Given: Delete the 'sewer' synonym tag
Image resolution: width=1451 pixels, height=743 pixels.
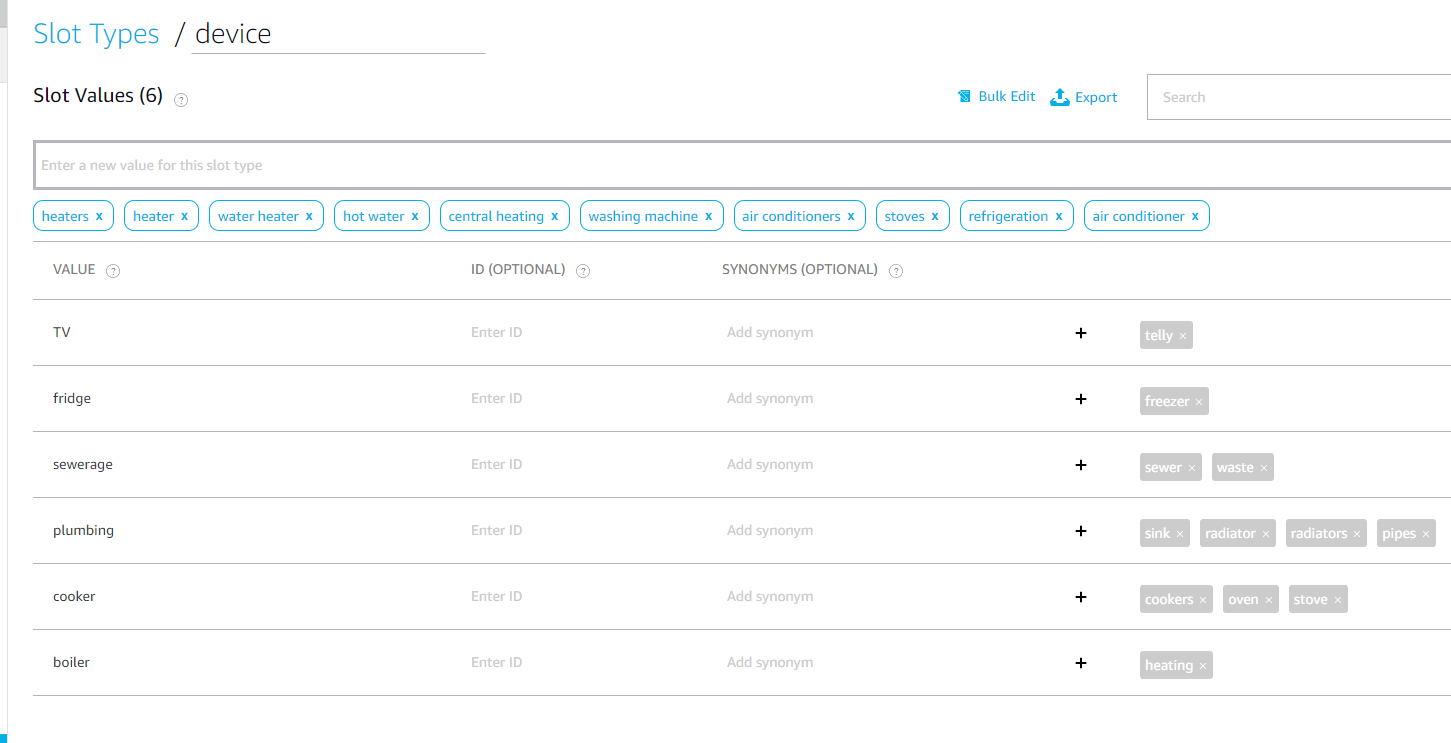Looking at the screenshot, I should [1192, 468].
